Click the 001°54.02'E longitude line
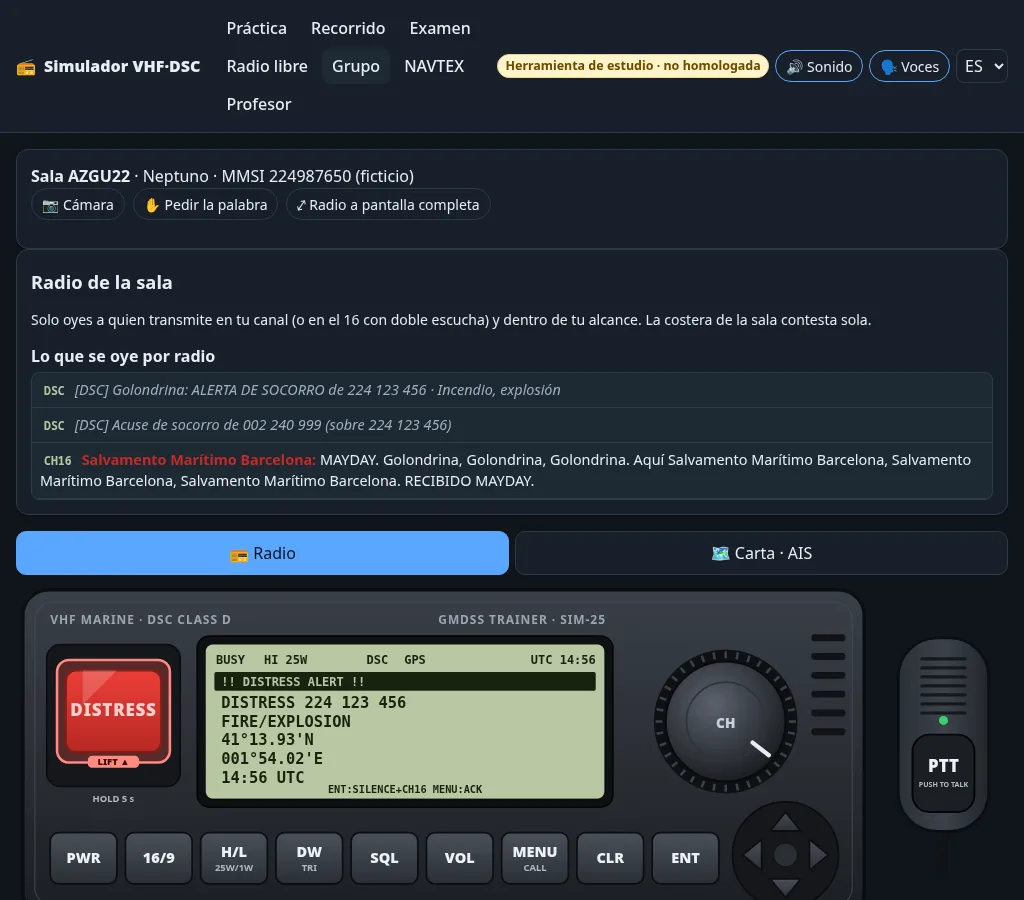The image size is (1024, 900). pos(272,758)
